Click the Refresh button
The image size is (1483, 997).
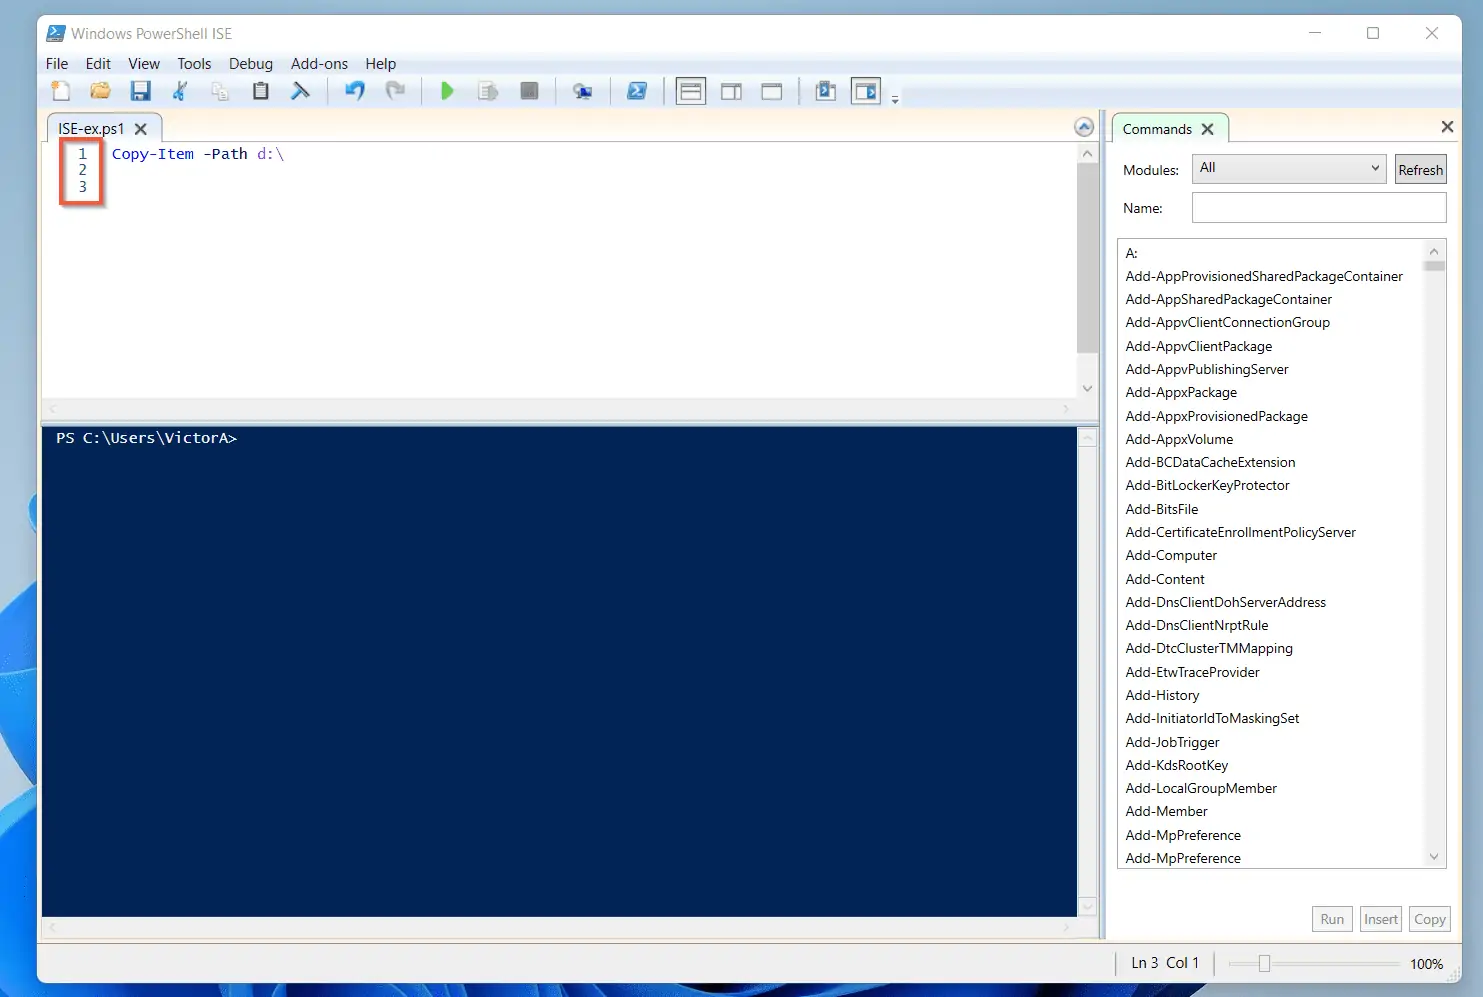click(x=1420, y=170)
